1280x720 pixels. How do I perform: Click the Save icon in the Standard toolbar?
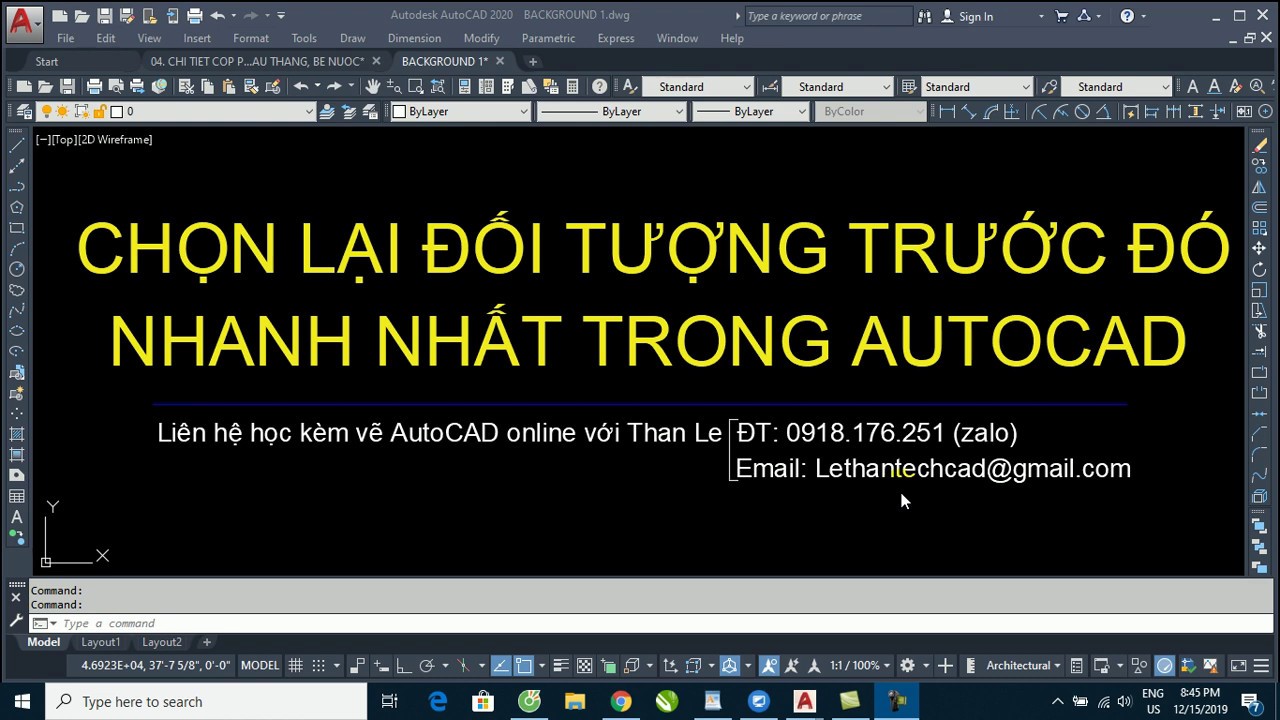[67, 86]
